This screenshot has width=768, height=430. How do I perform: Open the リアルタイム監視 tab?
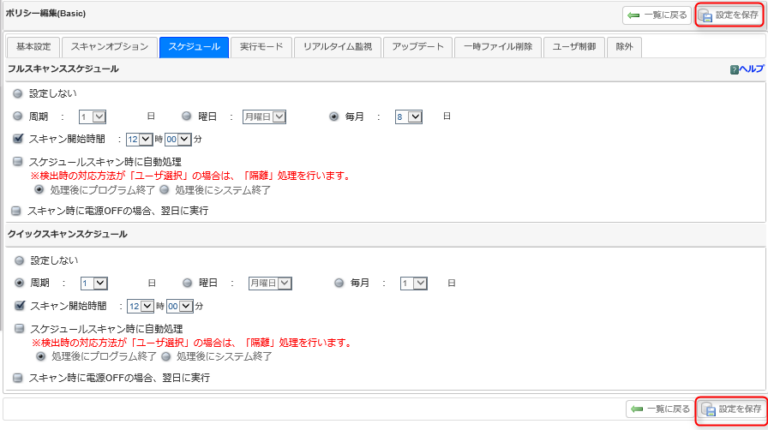(x=337, y=47)
